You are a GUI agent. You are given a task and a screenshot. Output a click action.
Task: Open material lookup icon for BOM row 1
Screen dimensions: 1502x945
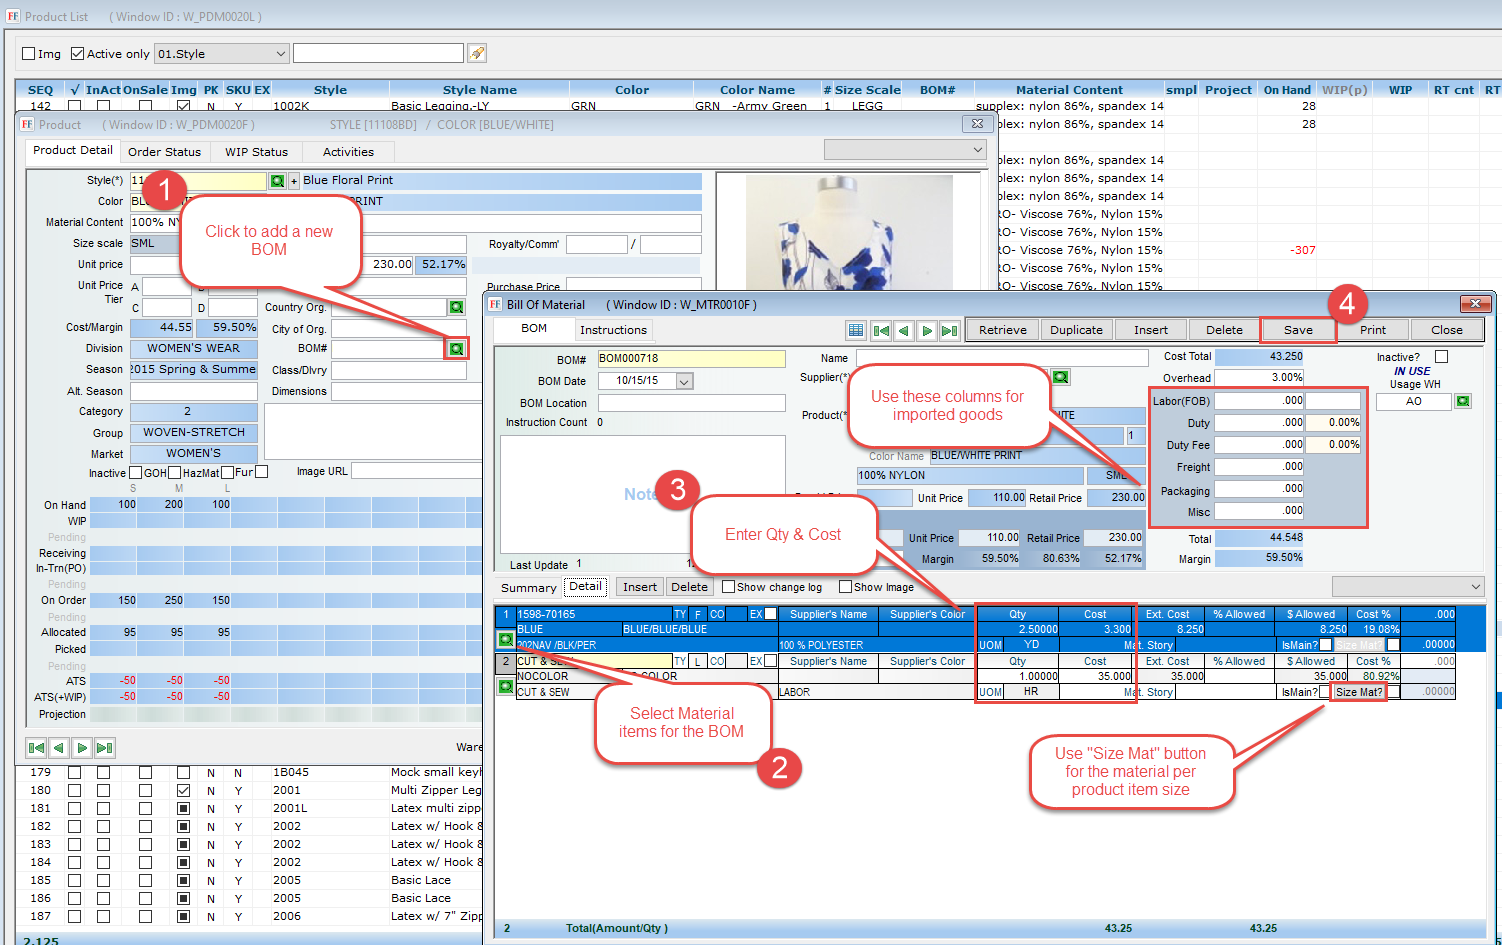point(506,639)
